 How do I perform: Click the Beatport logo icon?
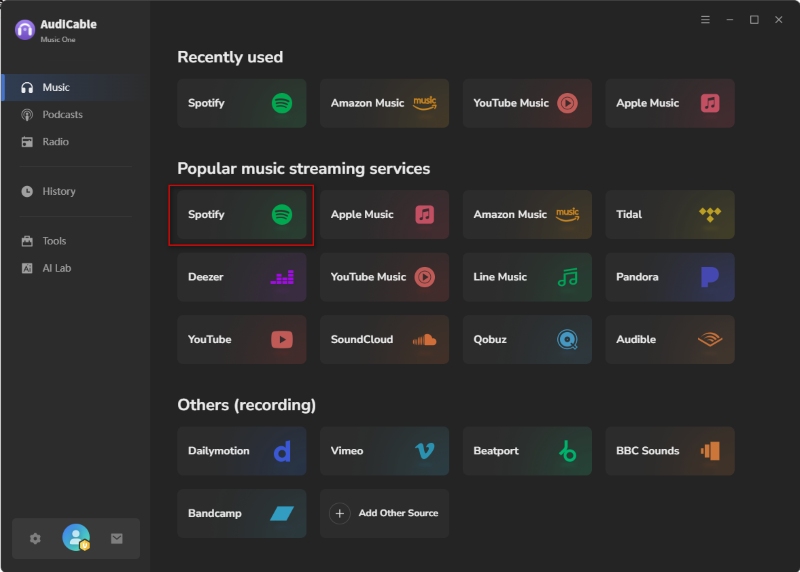(567, 451)
